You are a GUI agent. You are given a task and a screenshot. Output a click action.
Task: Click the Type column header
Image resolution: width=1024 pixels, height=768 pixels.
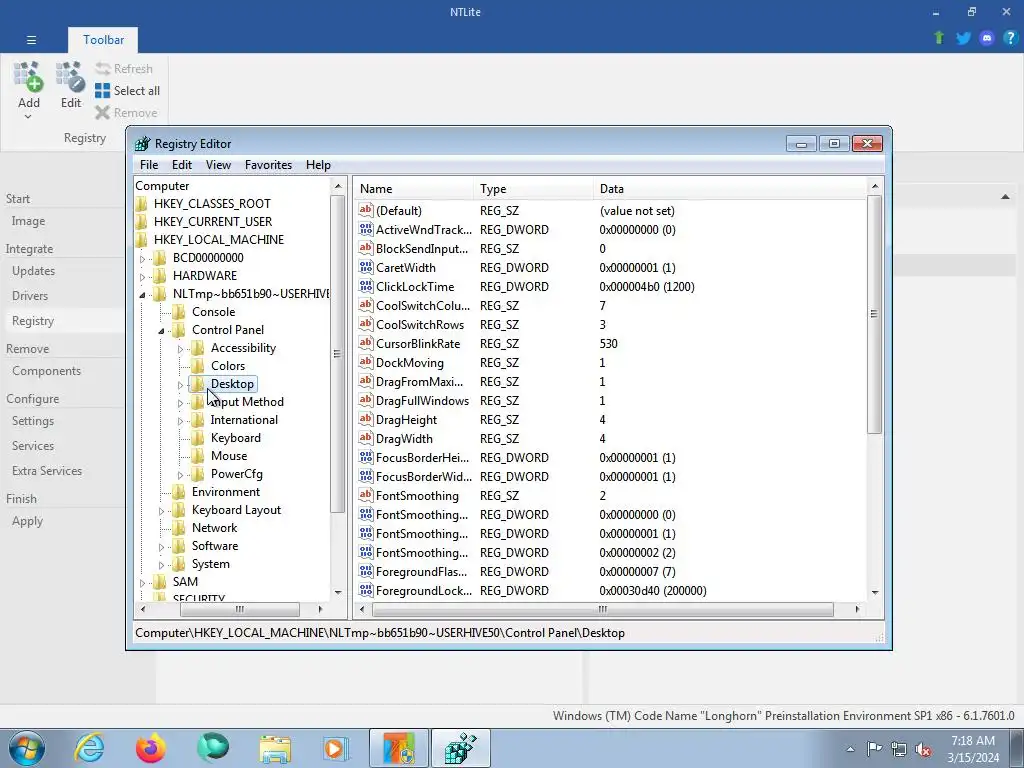[533, 189]
